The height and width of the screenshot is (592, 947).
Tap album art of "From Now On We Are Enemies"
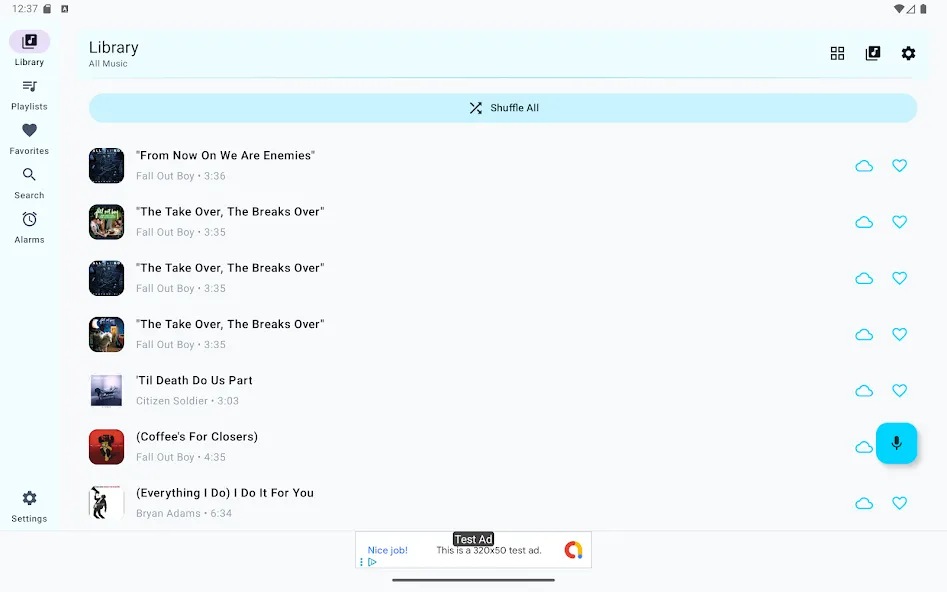pyautogui.click(x=106, y=166)
